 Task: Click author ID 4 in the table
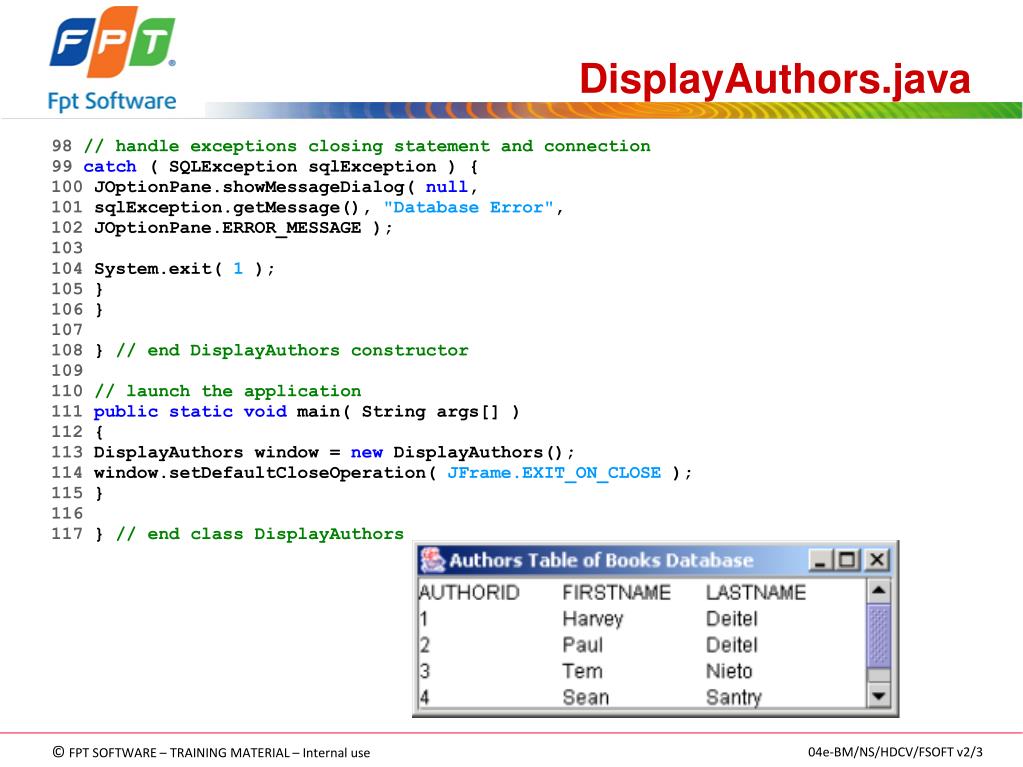tap(425, 697)
